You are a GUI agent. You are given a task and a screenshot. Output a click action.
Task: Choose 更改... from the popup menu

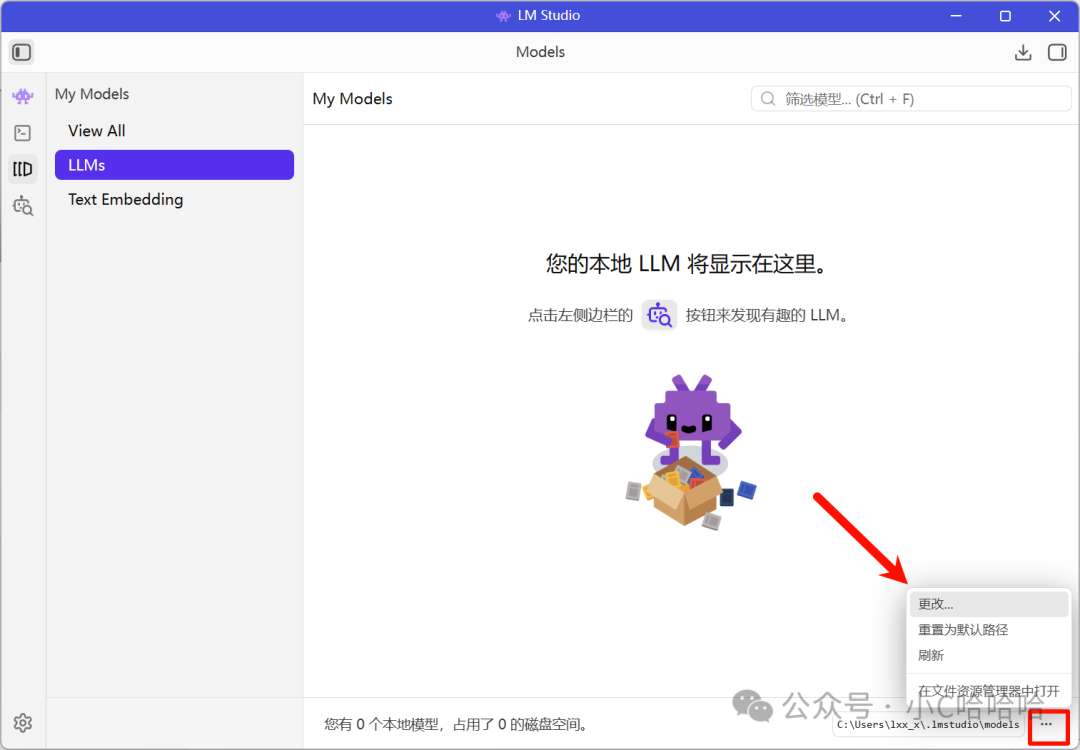coord(988,604)
